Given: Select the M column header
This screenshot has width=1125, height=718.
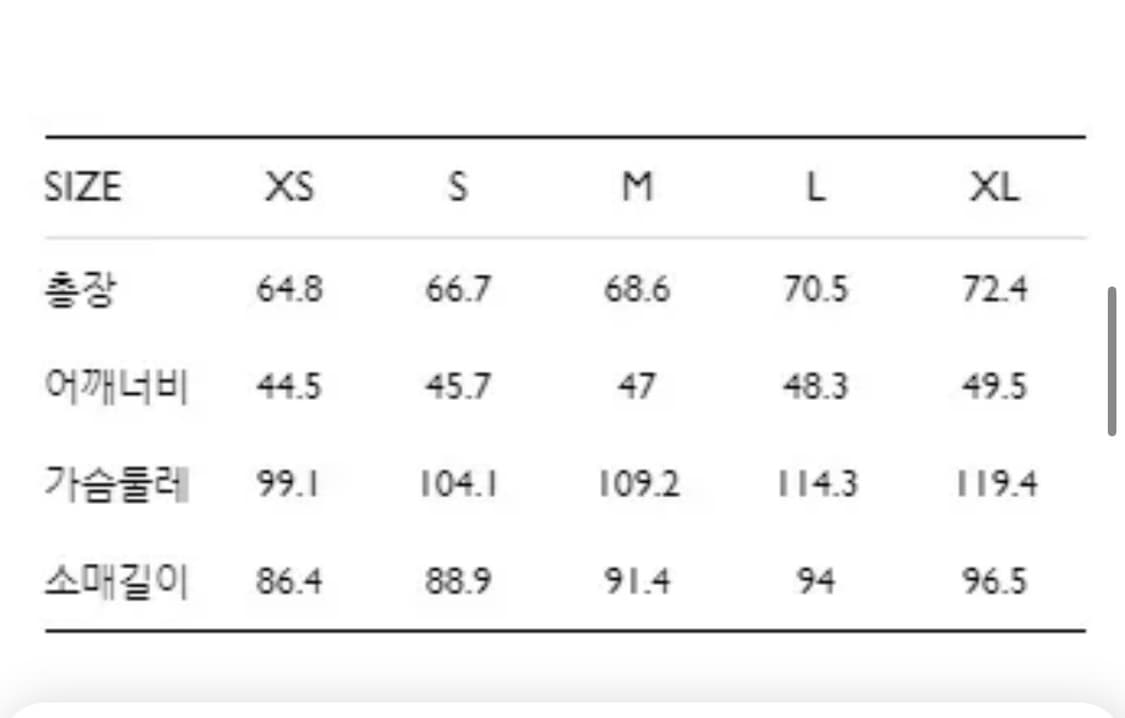Looking at the screenshot, I should click(x=637, y=187).
